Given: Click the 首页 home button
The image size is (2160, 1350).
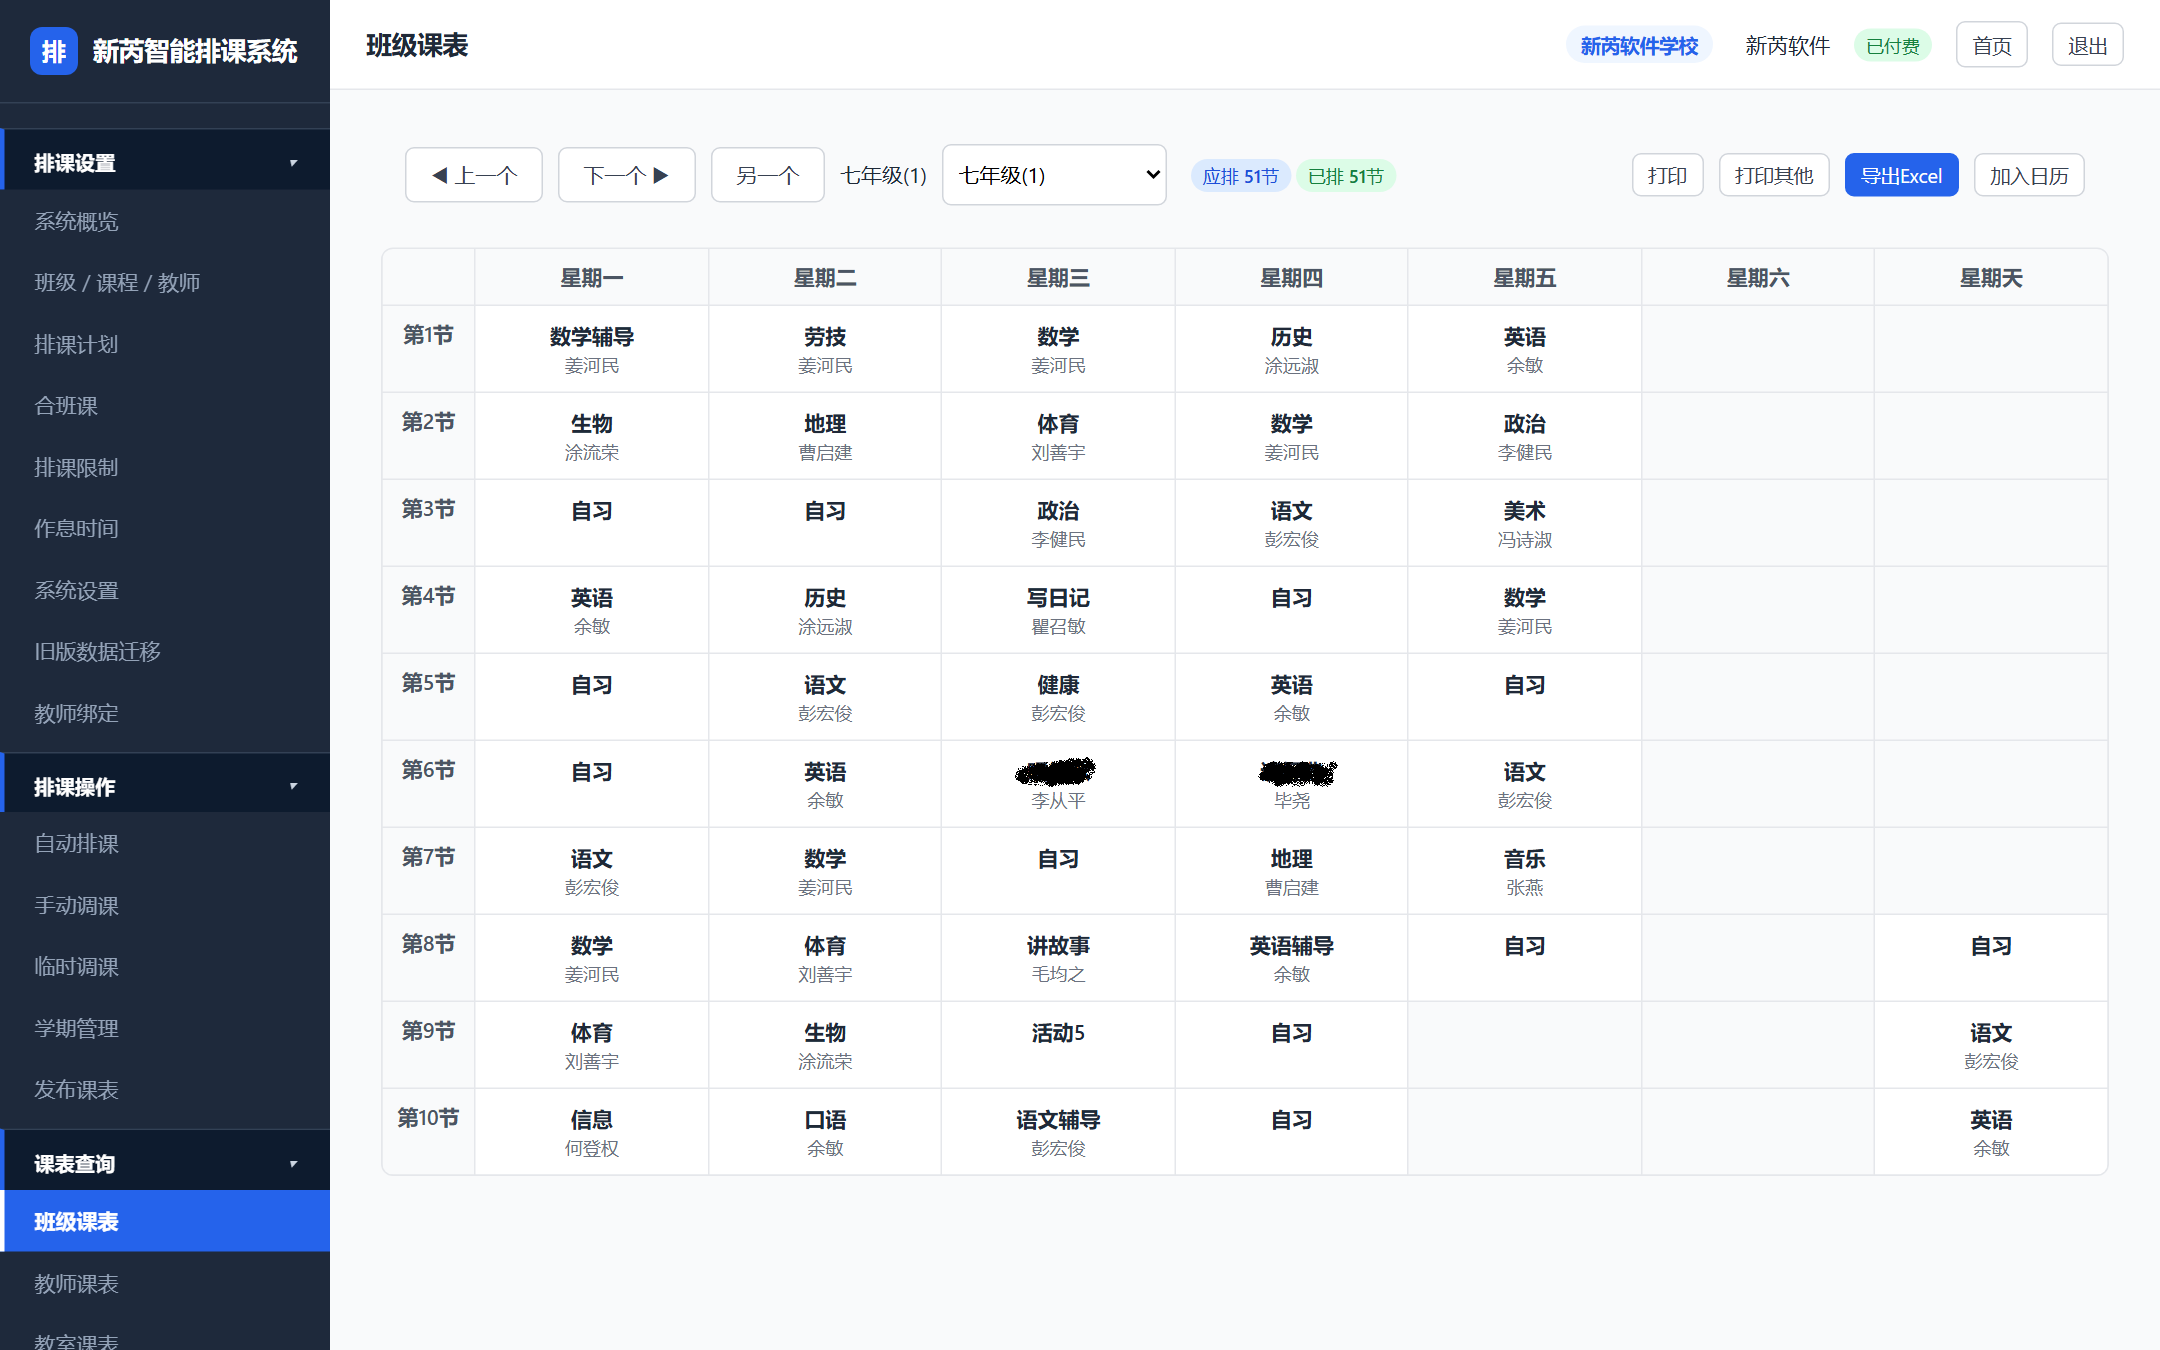Looking at the screenshot, I should [x=1992, y=45].
